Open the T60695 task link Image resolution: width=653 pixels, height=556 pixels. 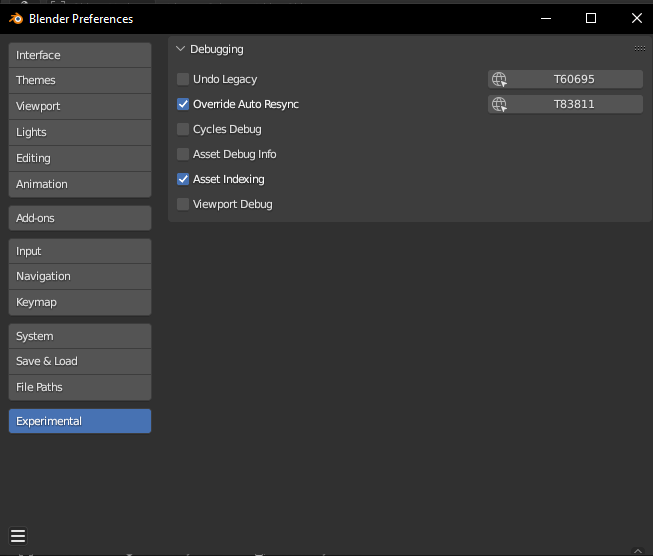(574, 79)
